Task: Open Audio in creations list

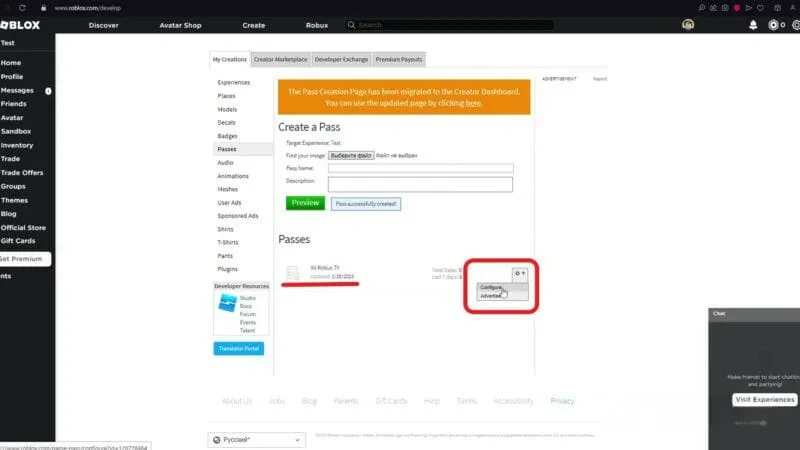Action: (x=225, y=162)
